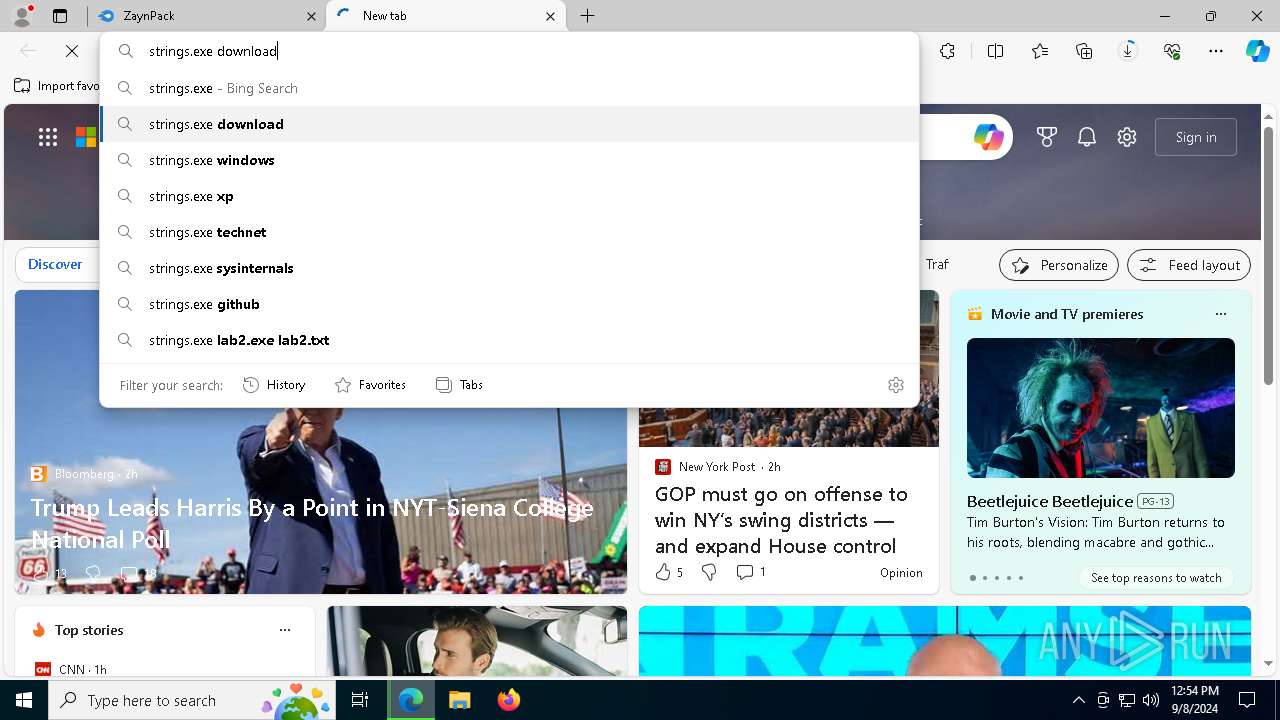
Task: Open the Trump Leads Harris headline
Action: coord(312,523)
